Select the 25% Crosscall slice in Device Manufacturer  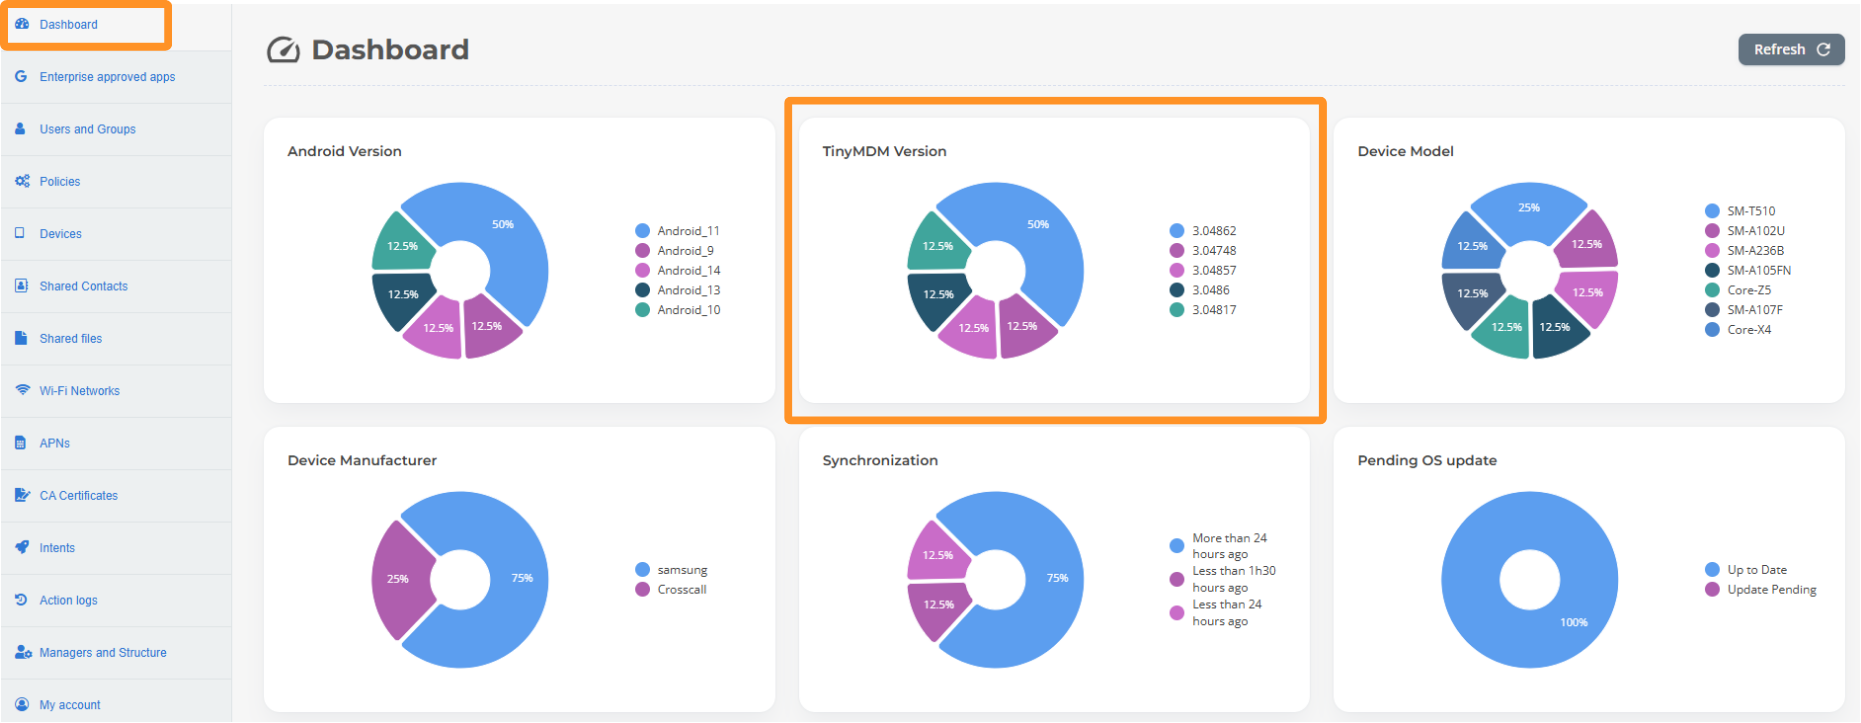coord(400,579)
